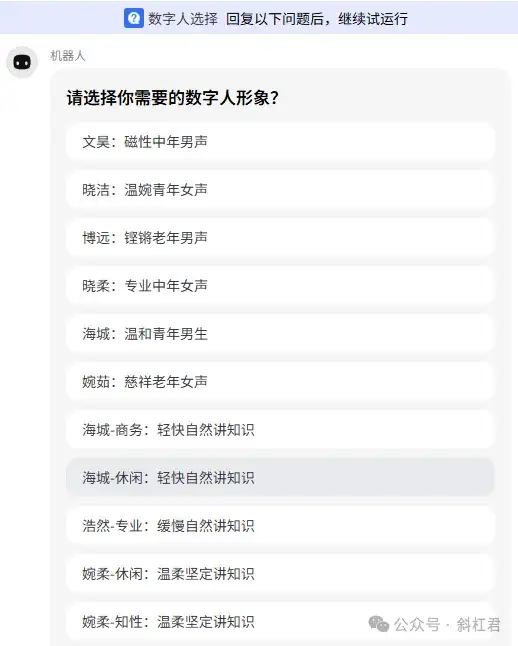Select 浩然-专业:缓慢自然讲知识 option
The width and height of the screenshot is (518, 646).
[280, 526]
